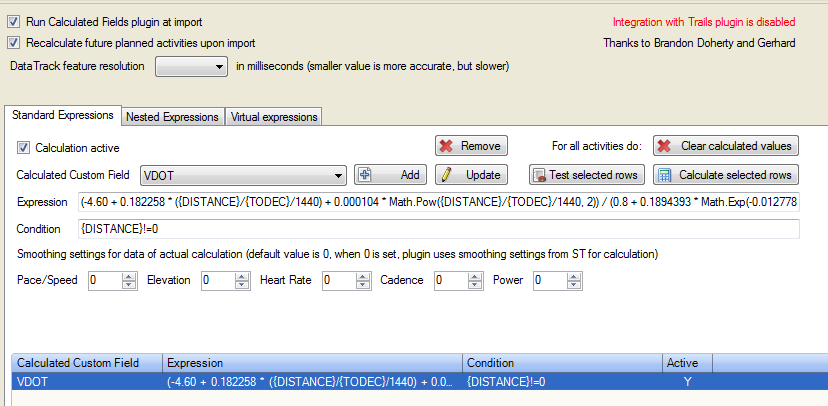Click the red X icon on Remove button

(x=446, y=146)
